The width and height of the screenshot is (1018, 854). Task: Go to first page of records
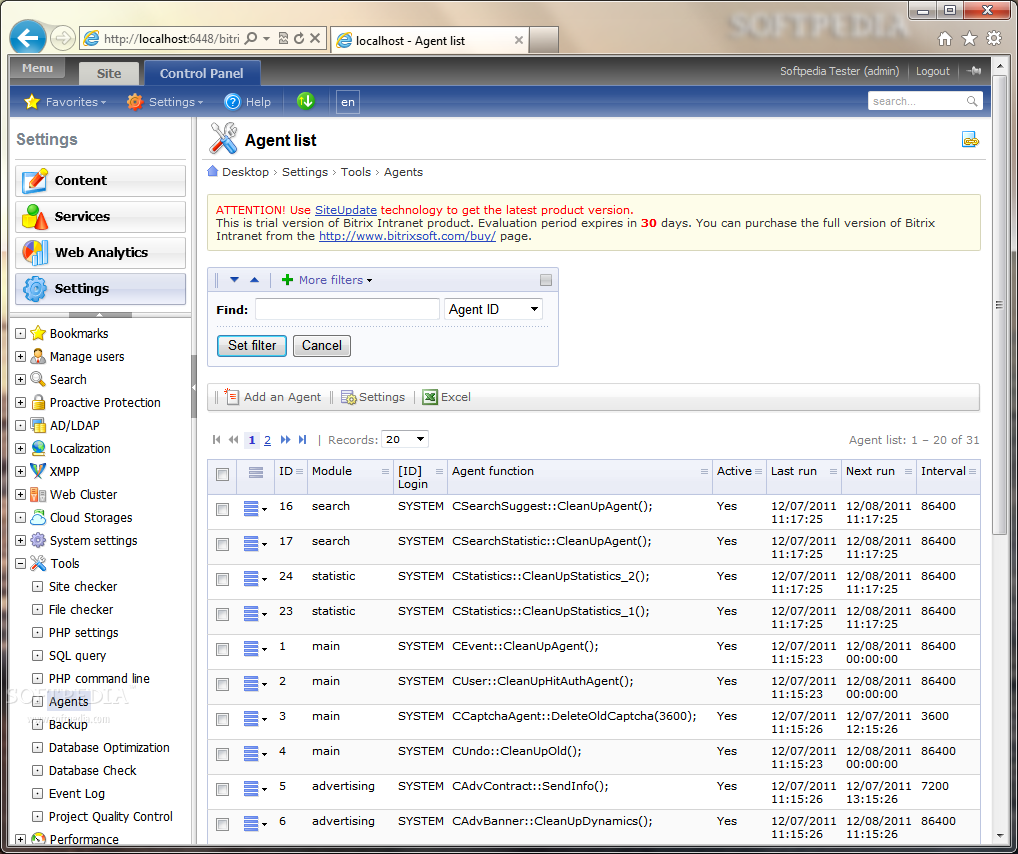[217, 440]
